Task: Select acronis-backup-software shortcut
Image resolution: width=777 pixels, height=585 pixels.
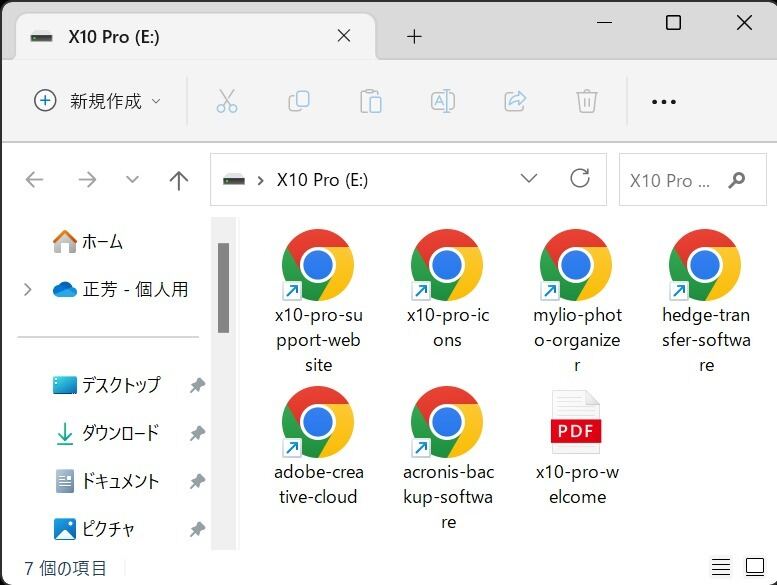Action: tap(447, 458)
